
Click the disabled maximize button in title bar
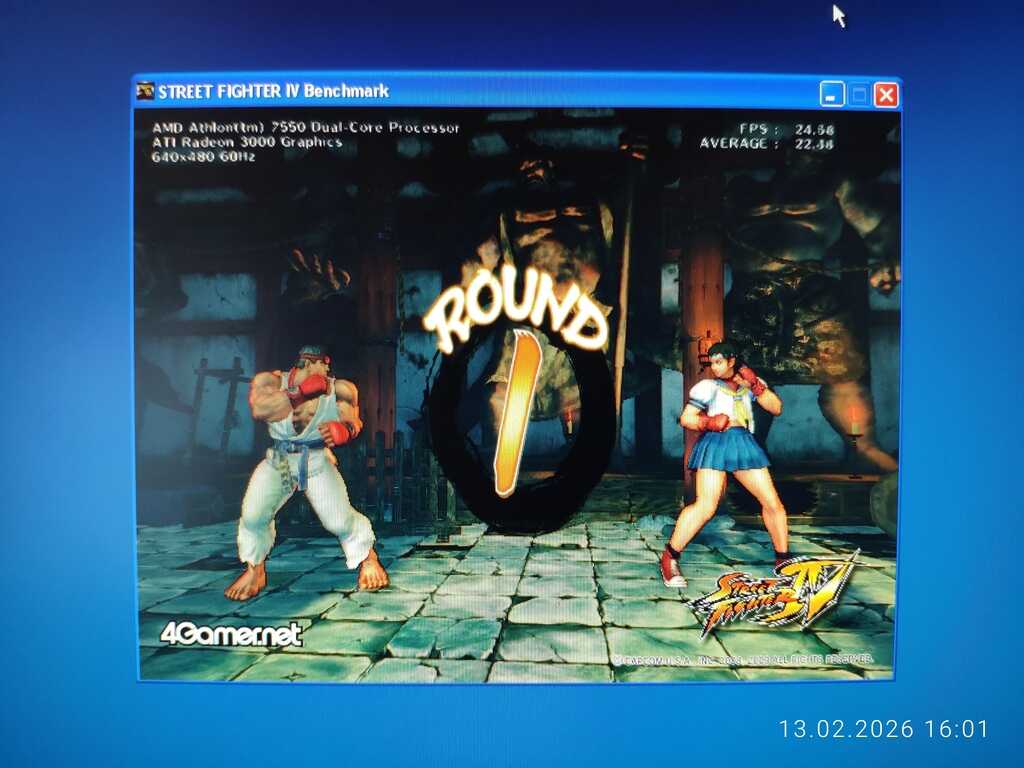(x=859, y=95)
